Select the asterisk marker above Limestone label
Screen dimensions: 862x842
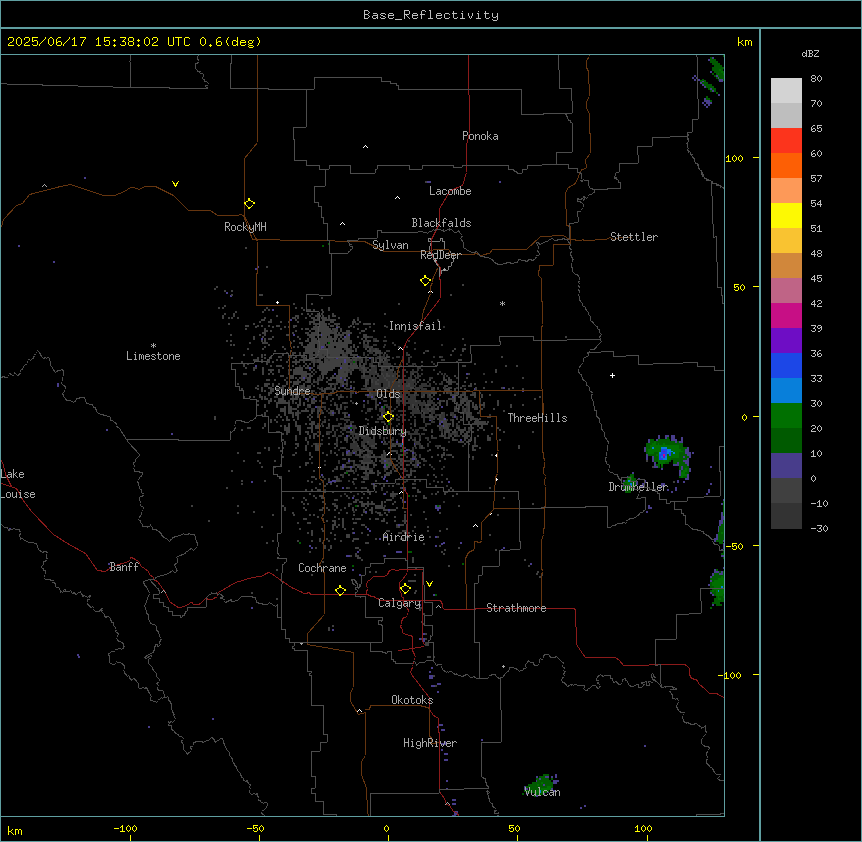pyautogui.click(x=153, y=346)
